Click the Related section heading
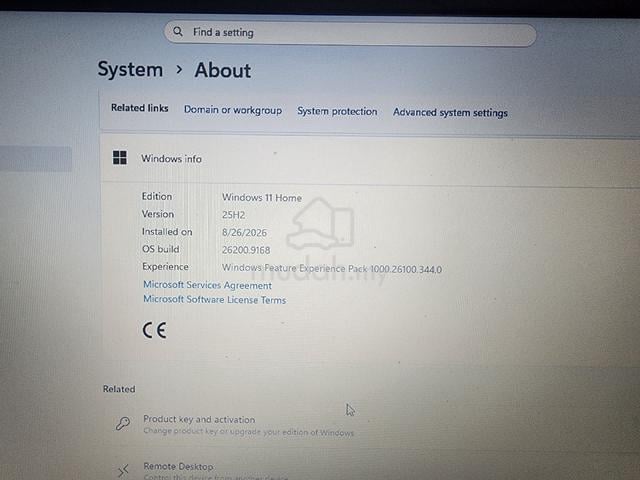The width and height of the screenshot is (640, 480). [119, 389]
